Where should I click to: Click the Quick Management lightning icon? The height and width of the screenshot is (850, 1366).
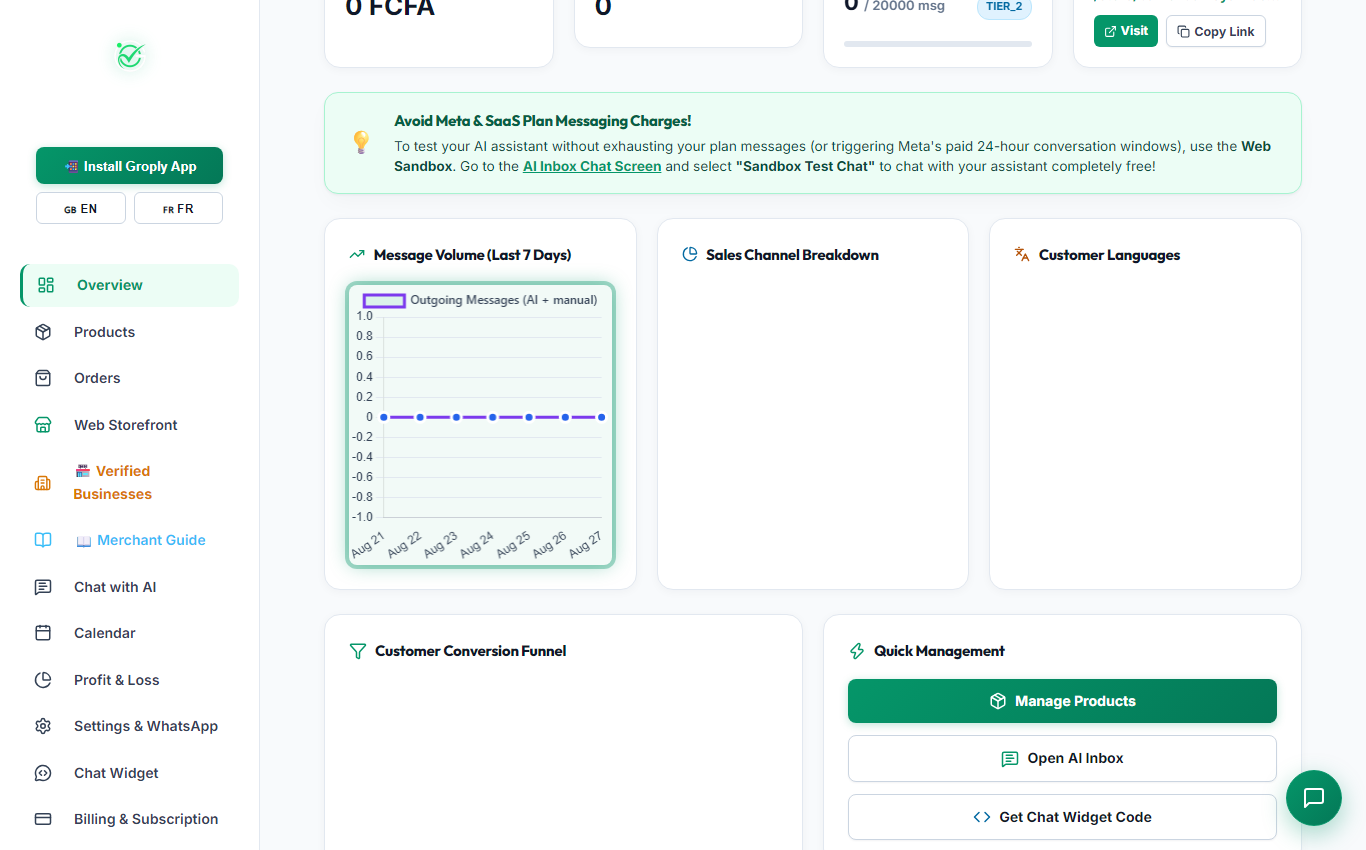tap(857, 651)
